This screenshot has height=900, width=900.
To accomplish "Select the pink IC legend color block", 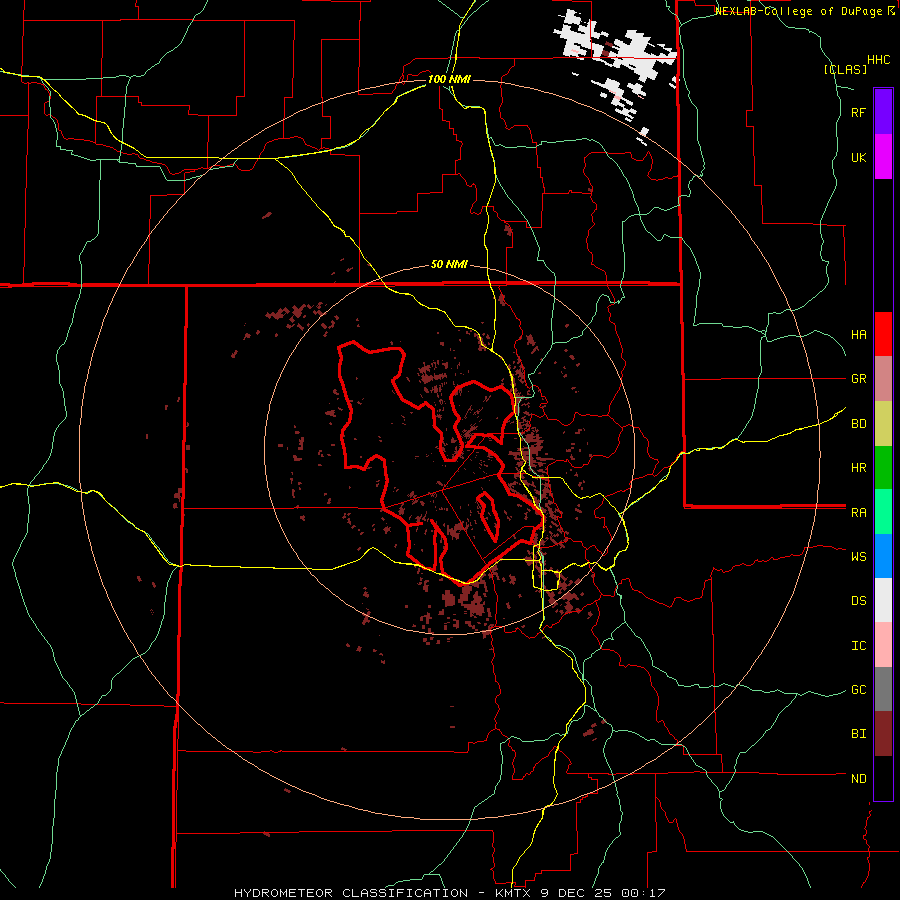I will click(x=883, y=645).
